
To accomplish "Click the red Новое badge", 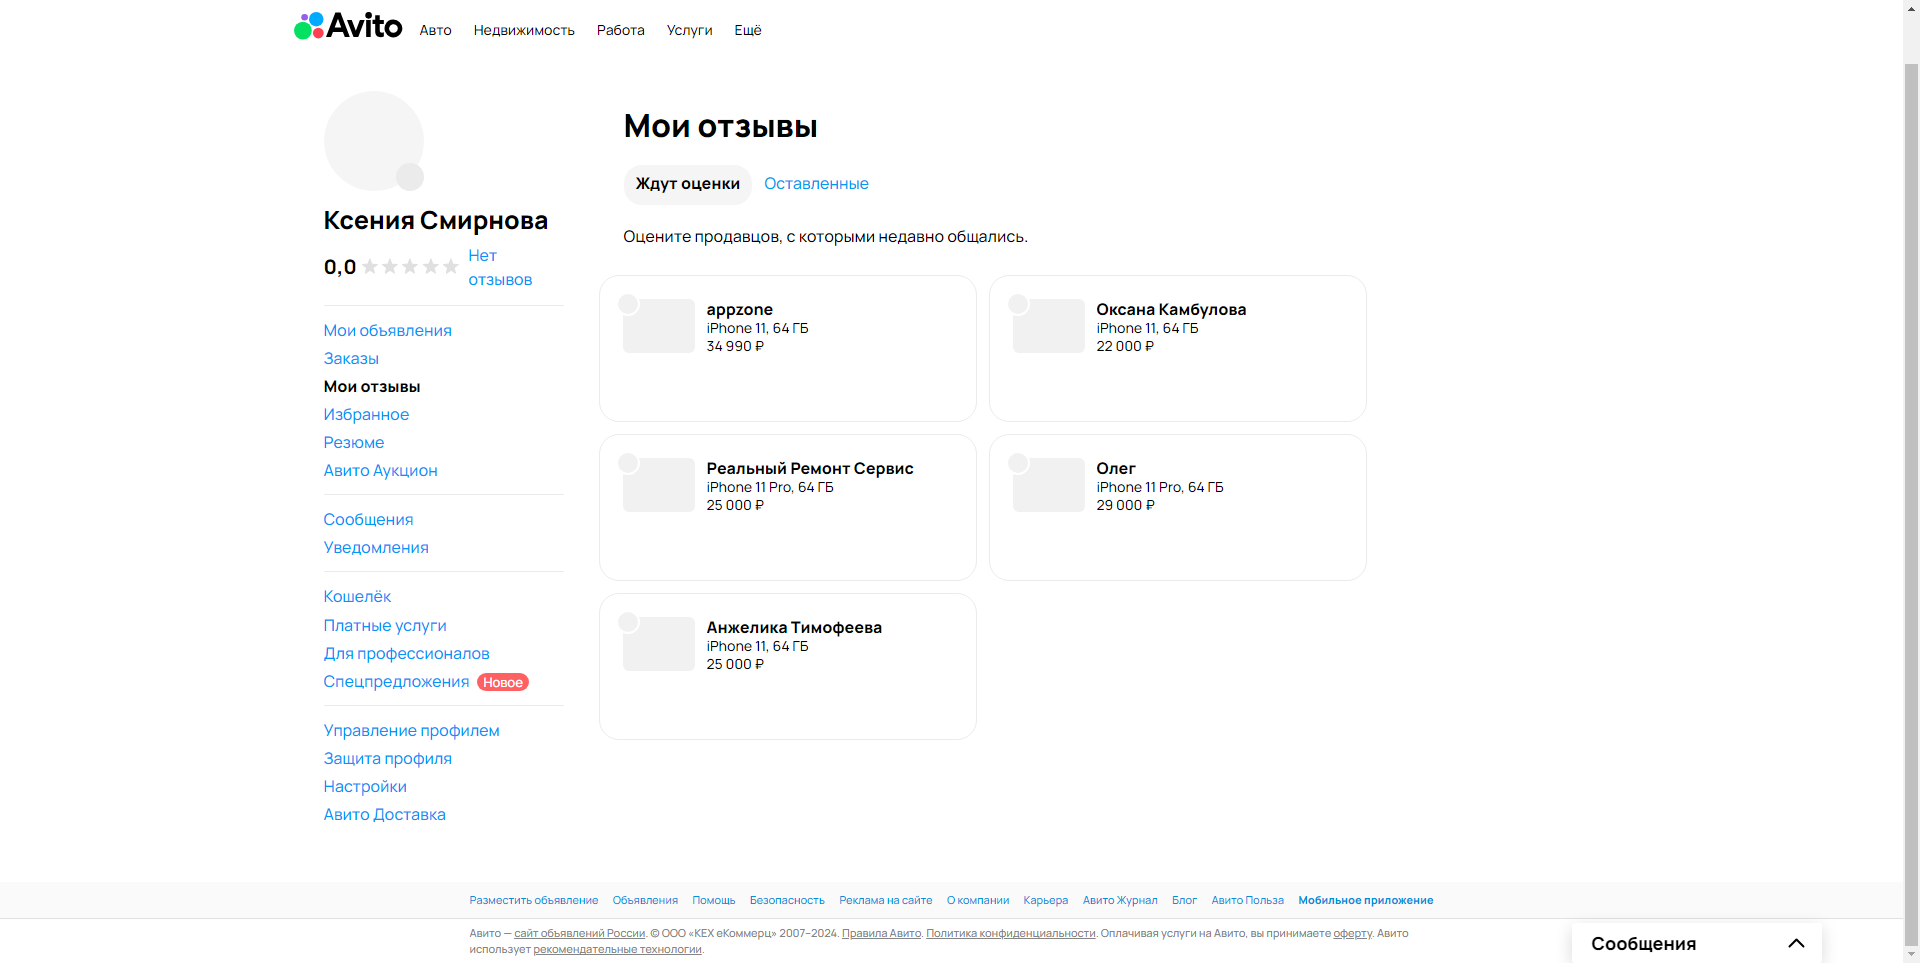I will pyautogui.click(x=503, y=682).
